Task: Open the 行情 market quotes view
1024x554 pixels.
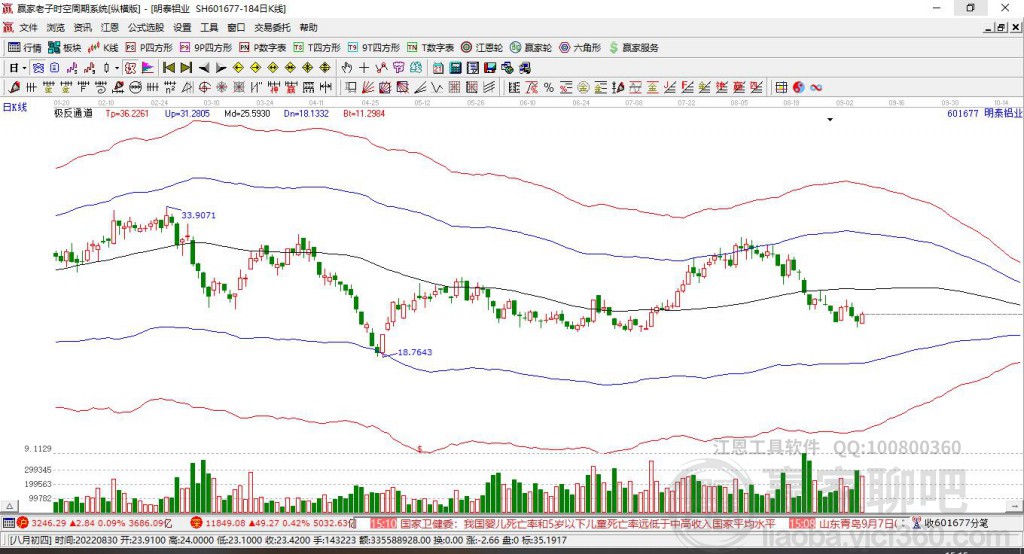Action: tap(24, 48)
